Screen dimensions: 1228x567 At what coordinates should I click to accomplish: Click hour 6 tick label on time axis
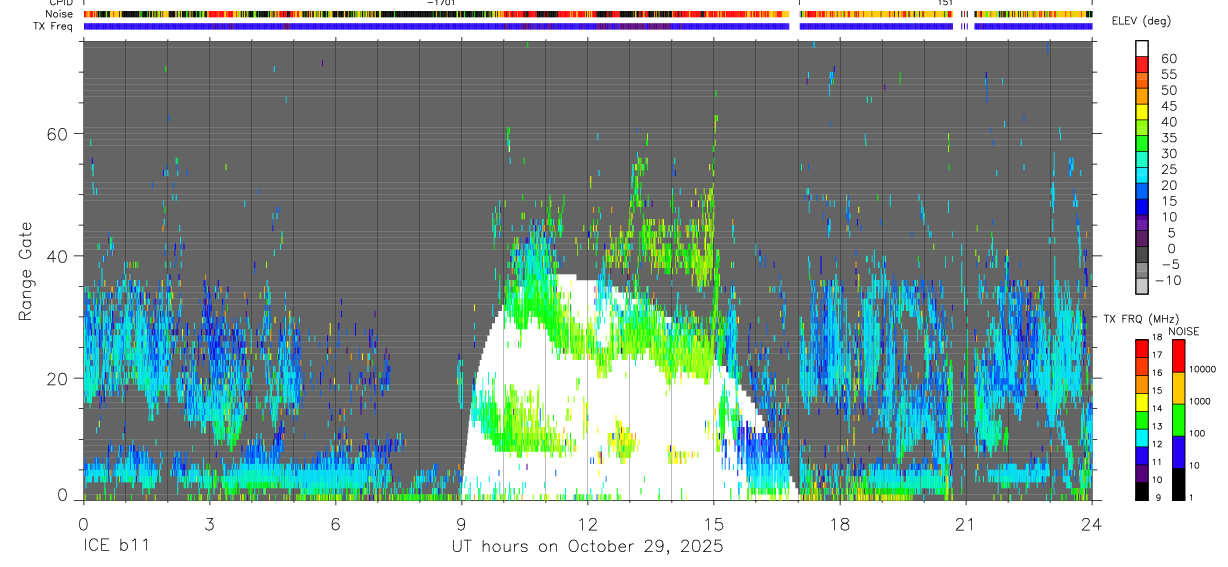point(335,524)
